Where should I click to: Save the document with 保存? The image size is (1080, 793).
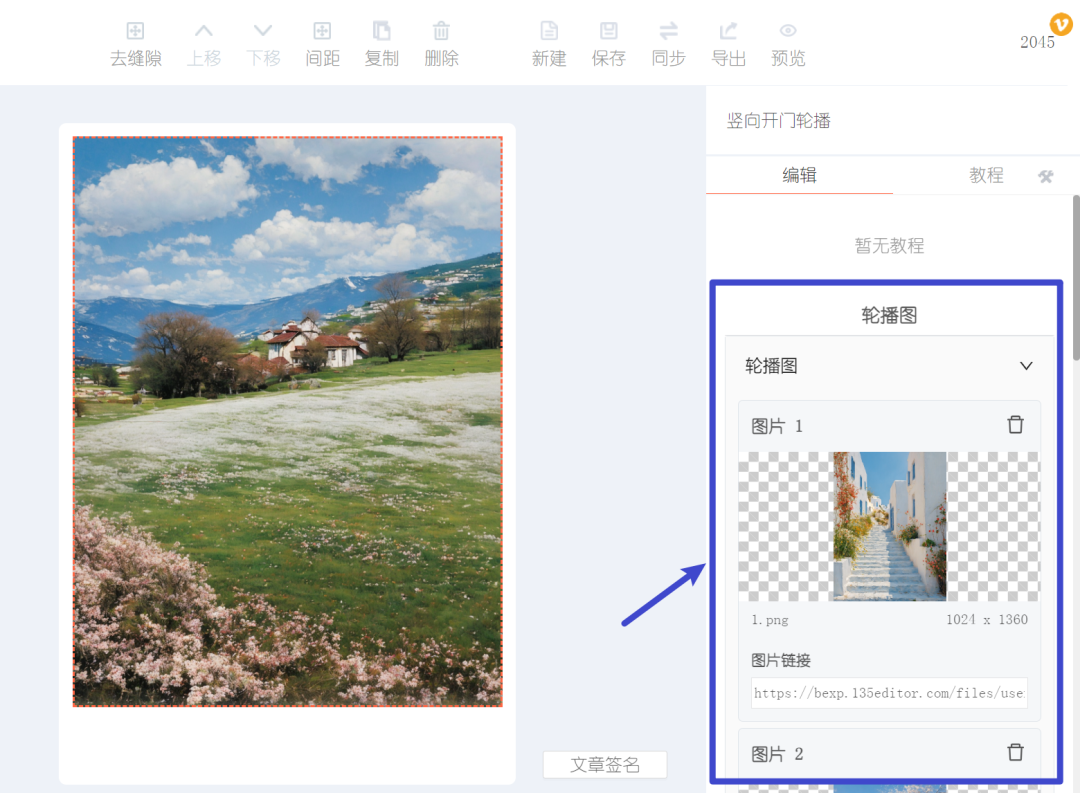click(x=609, y=45)
